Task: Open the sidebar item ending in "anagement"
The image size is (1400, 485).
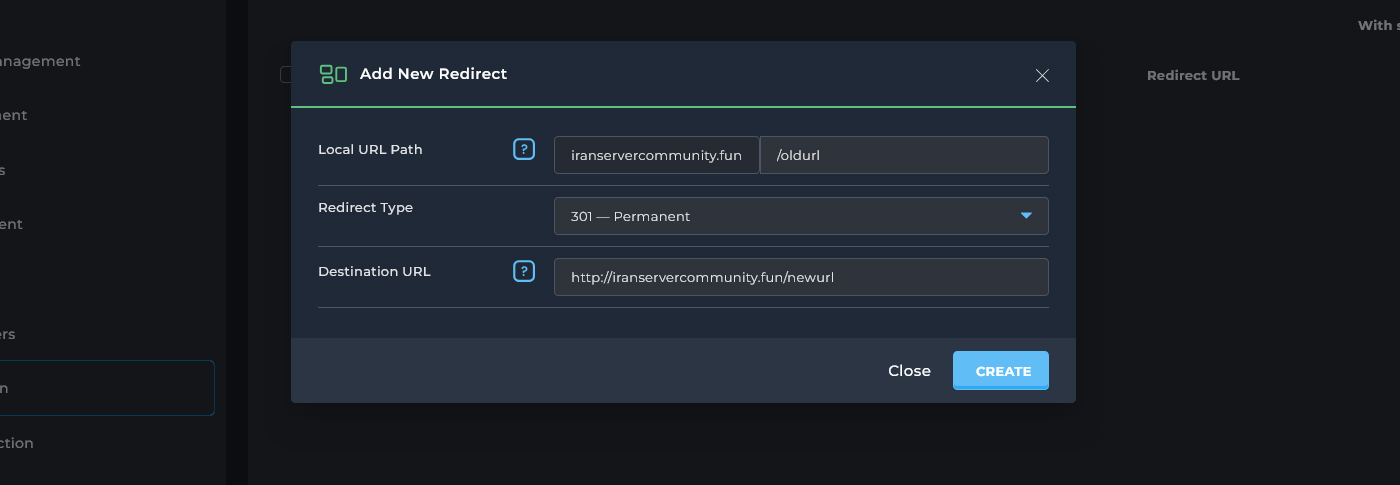Action: coord(40,61)
